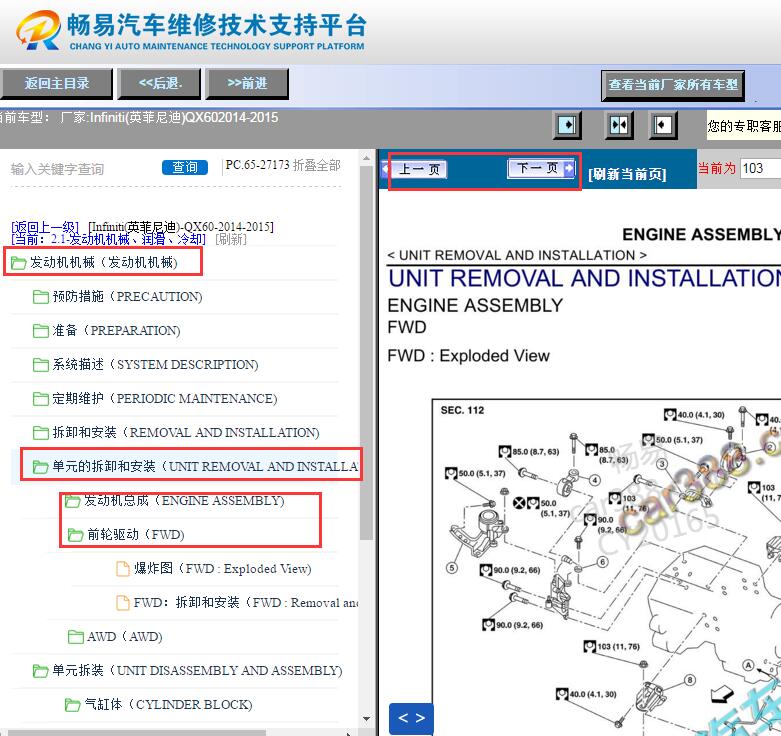Viewport: 781px width, 736px height.
Task: Open 爆炸图 FWD Exploded View page
Action: [x=222, y=569]
